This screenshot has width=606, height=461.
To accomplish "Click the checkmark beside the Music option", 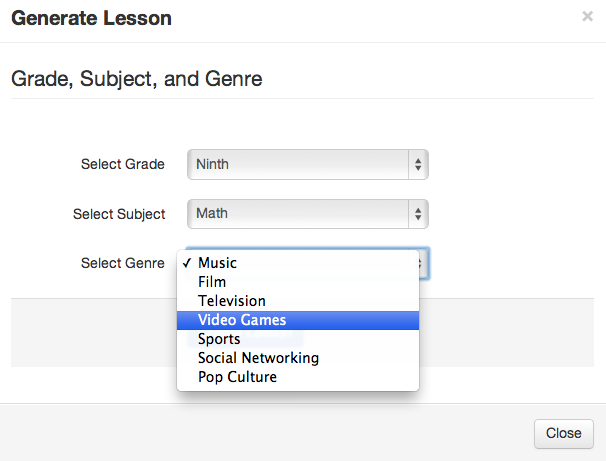I will tap(187, 263).
